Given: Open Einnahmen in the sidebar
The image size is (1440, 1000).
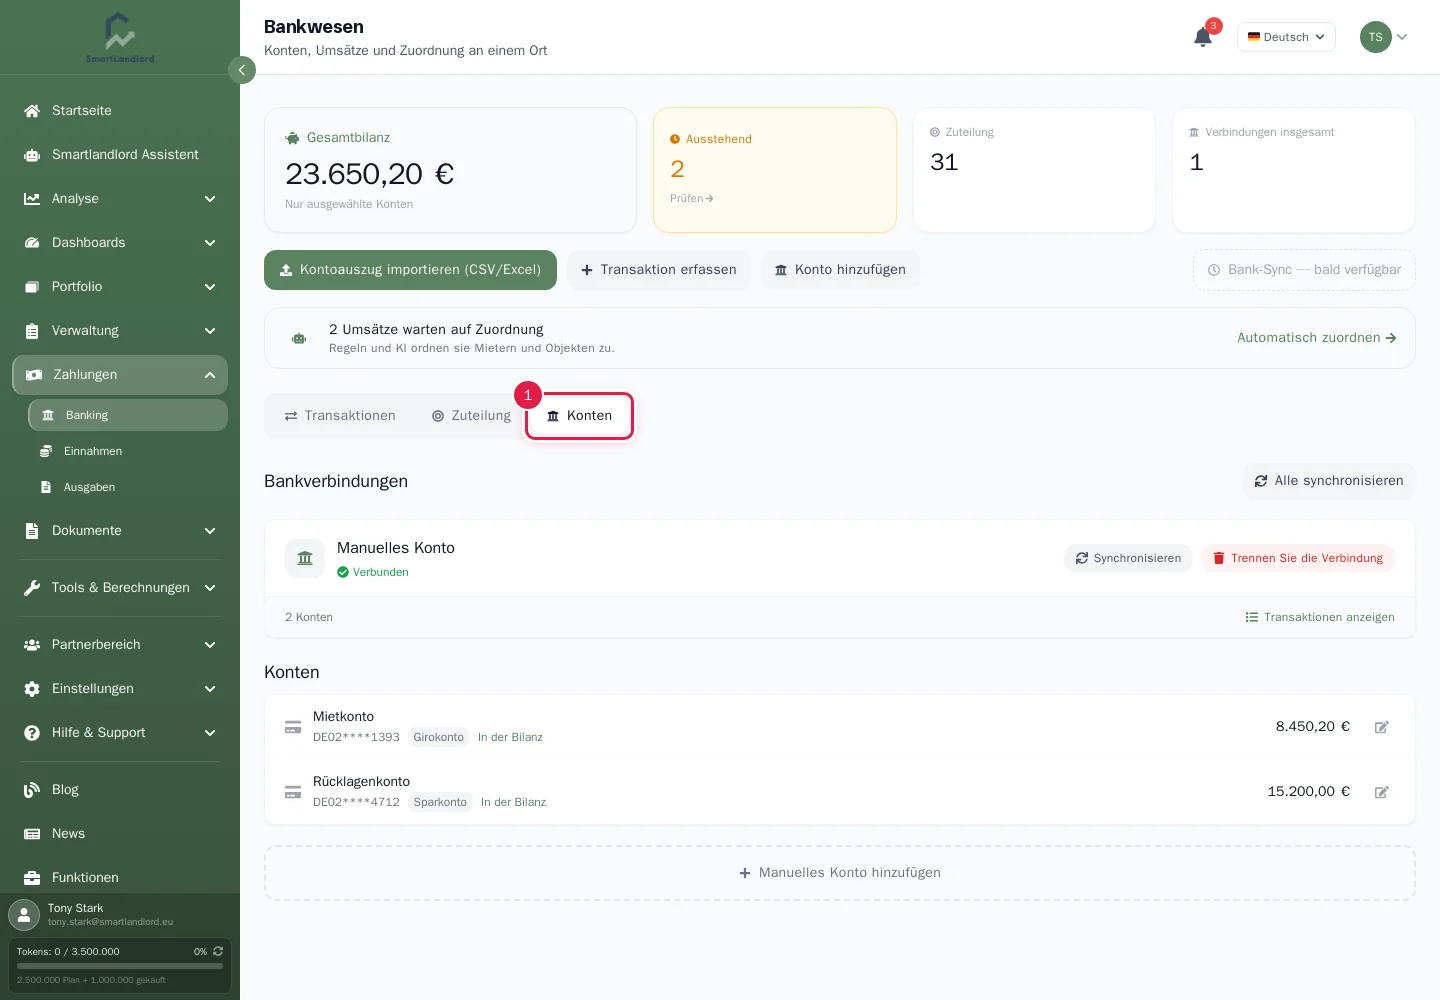Looking at the screenshot, I should click(128, 451).
